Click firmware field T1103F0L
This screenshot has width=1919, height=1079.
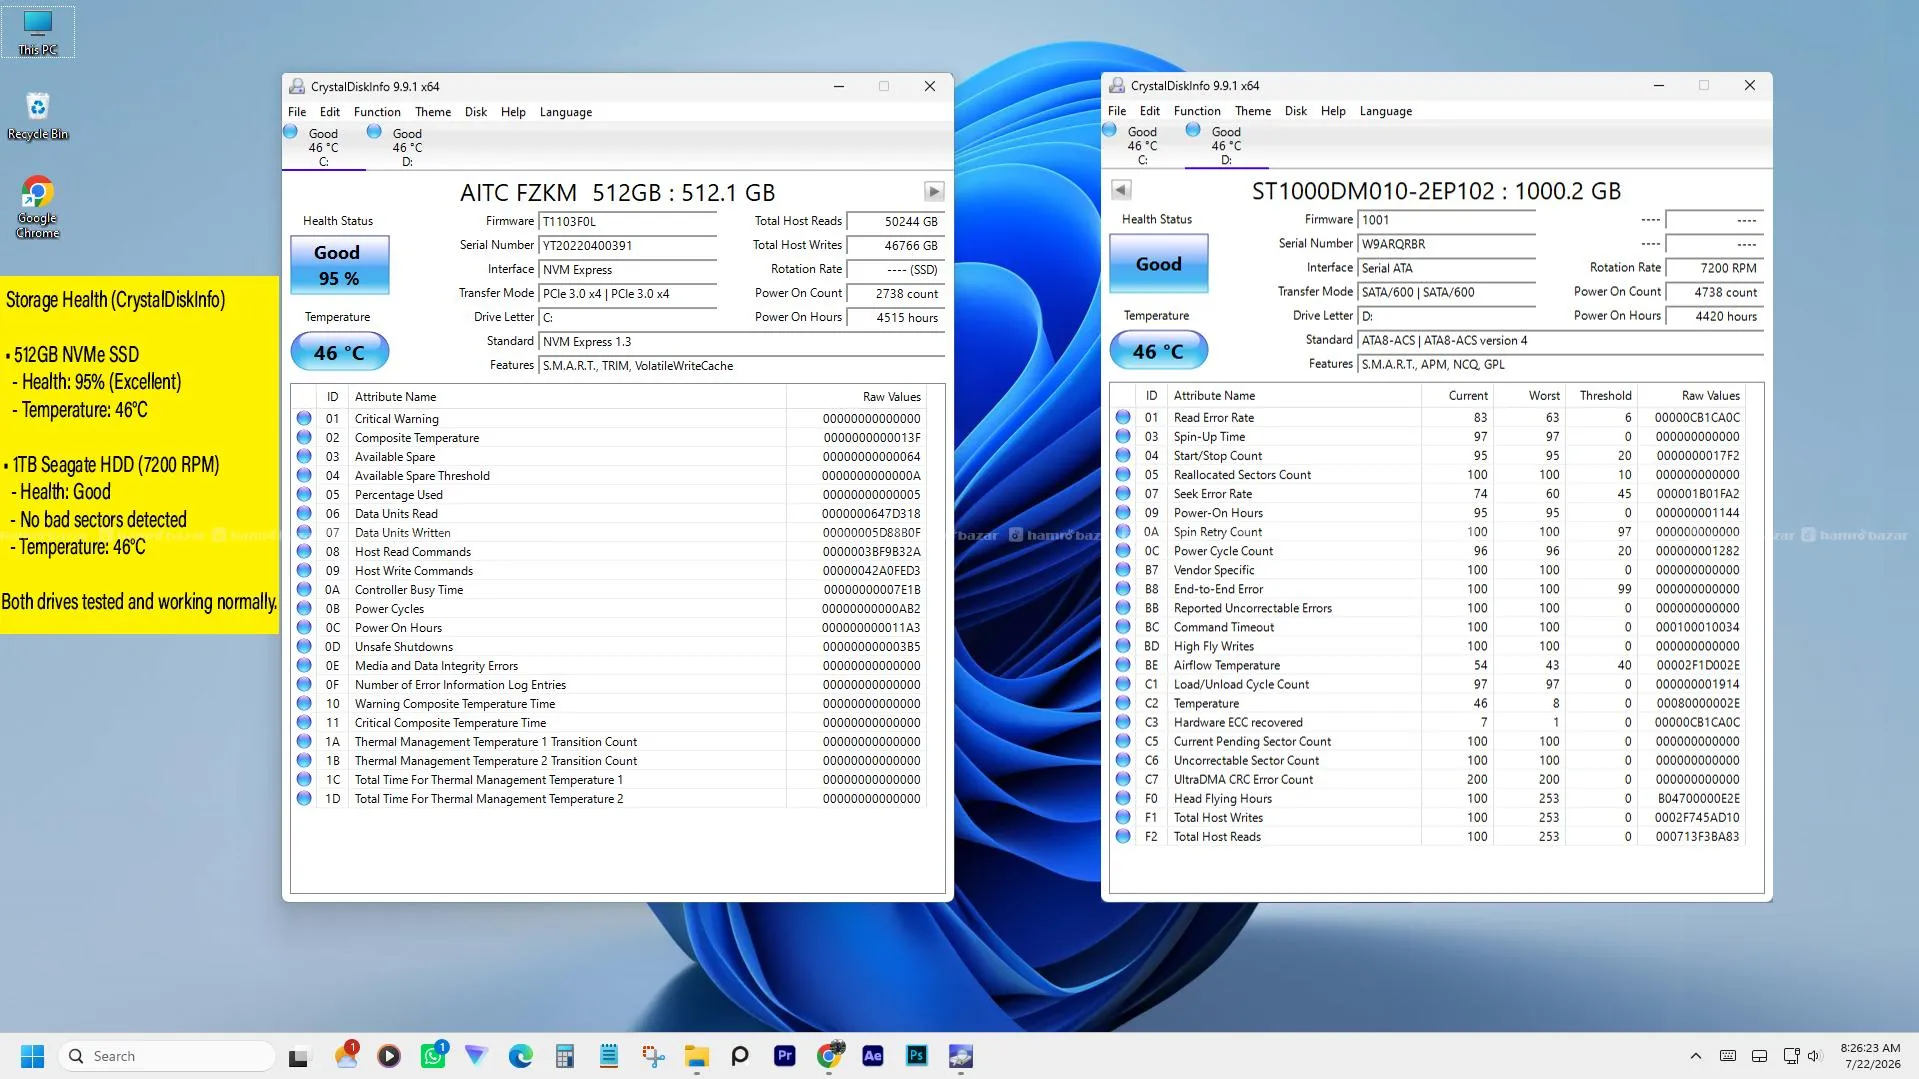click(628, 222)
